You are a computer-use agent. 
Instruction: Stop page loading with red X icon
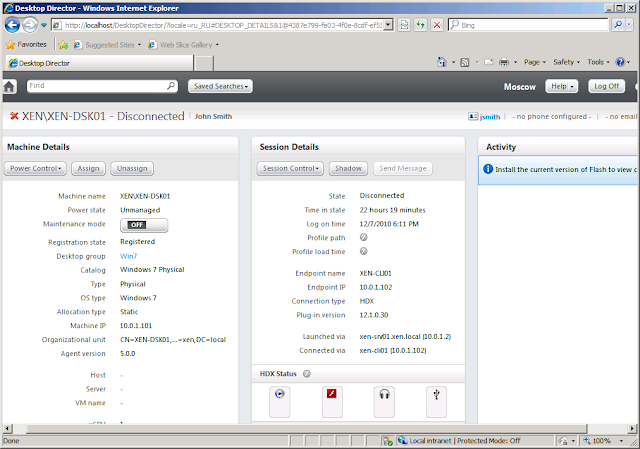click(437, 25)
